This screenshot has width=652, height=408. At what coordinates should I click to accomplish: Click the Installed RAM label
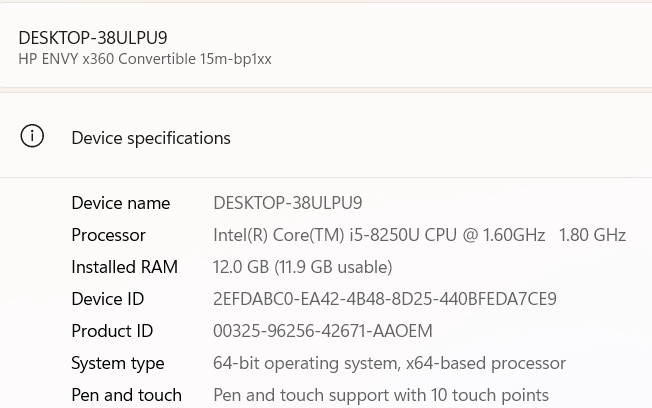(124, 267)
